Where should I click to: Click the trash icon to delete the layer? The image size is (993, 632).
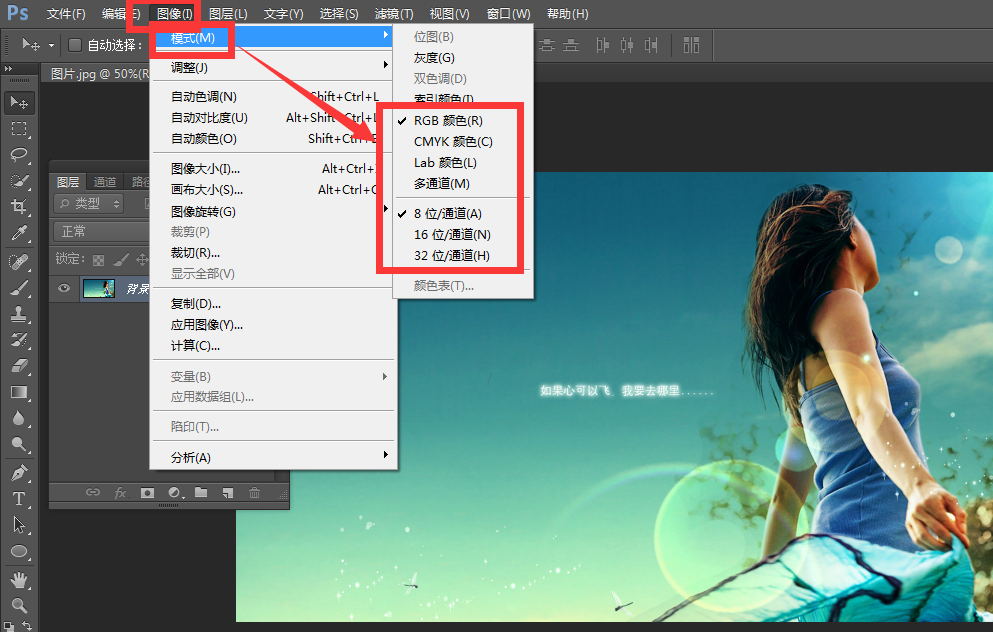pyautogui.click(x=254, y=492)
